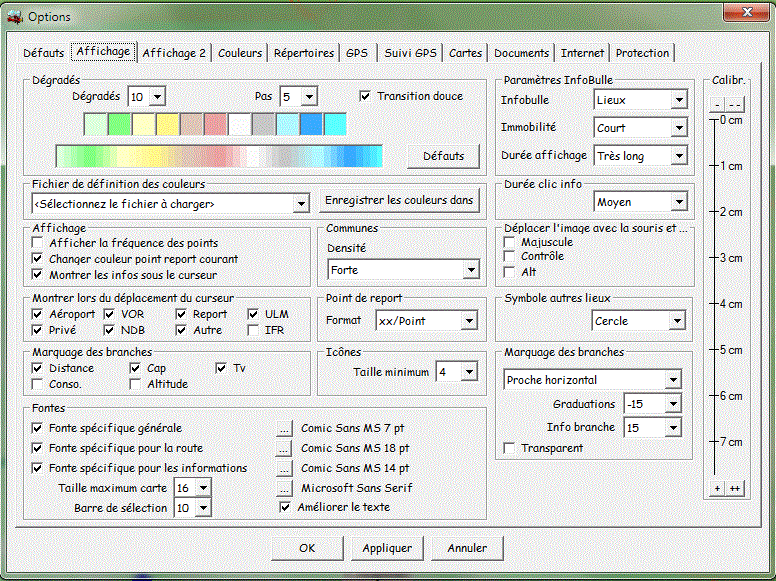Viewport: 776px width, 581px height.
Task: Click the Options window title icon
Action: 15,16
